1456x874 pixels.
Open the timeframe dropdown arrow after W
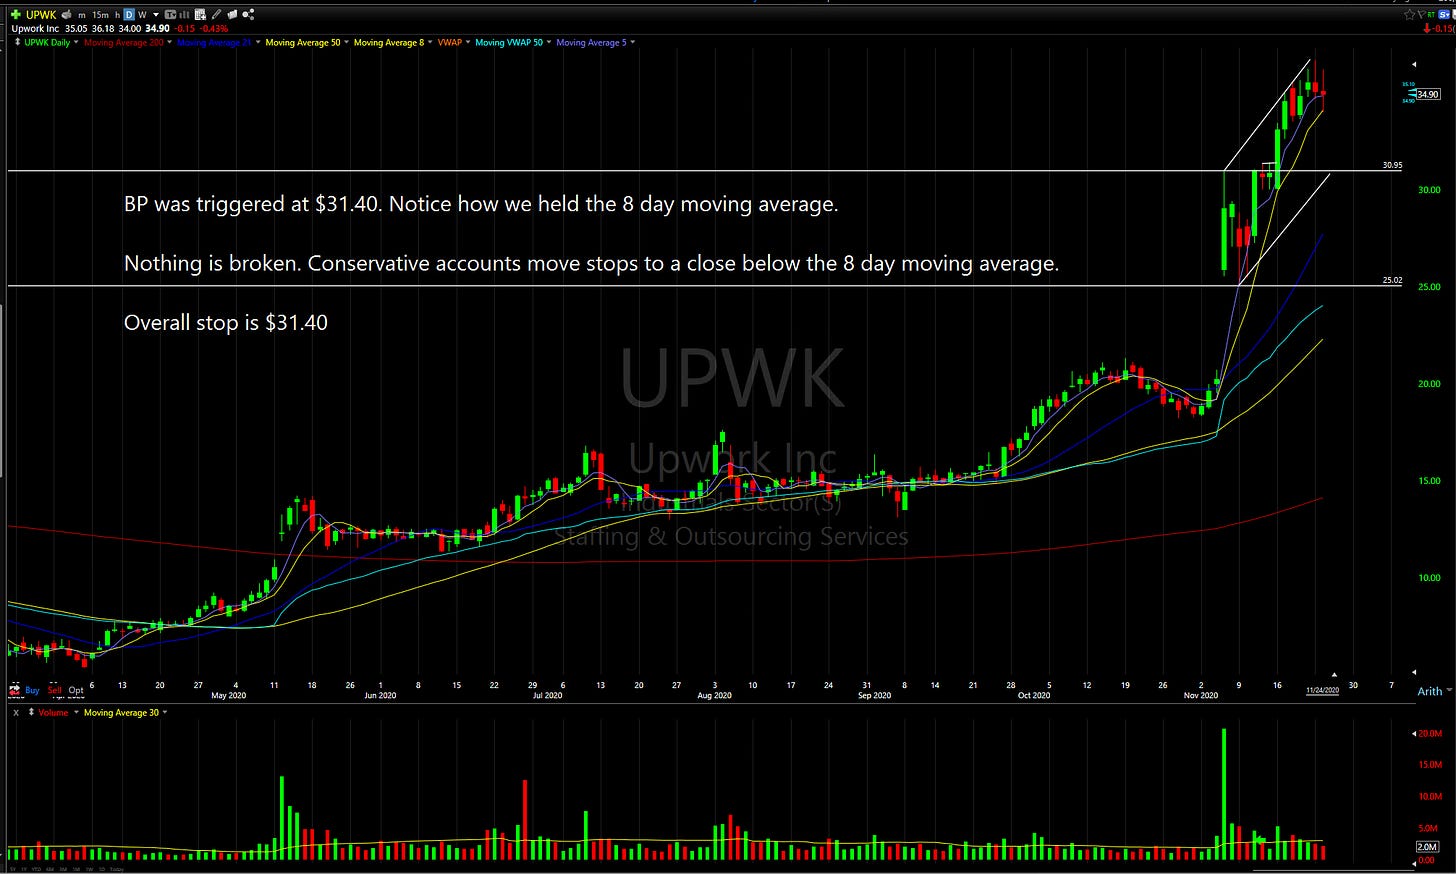(156, 15)
